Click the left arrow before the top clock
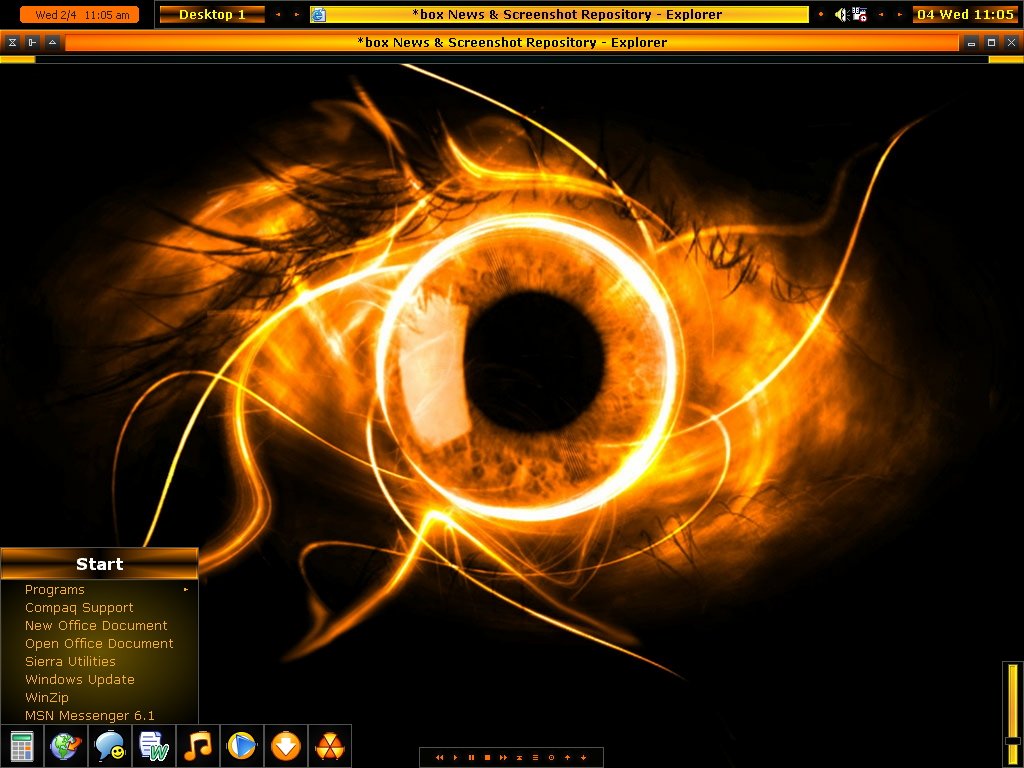The image size is (1024, 768). 881,14
